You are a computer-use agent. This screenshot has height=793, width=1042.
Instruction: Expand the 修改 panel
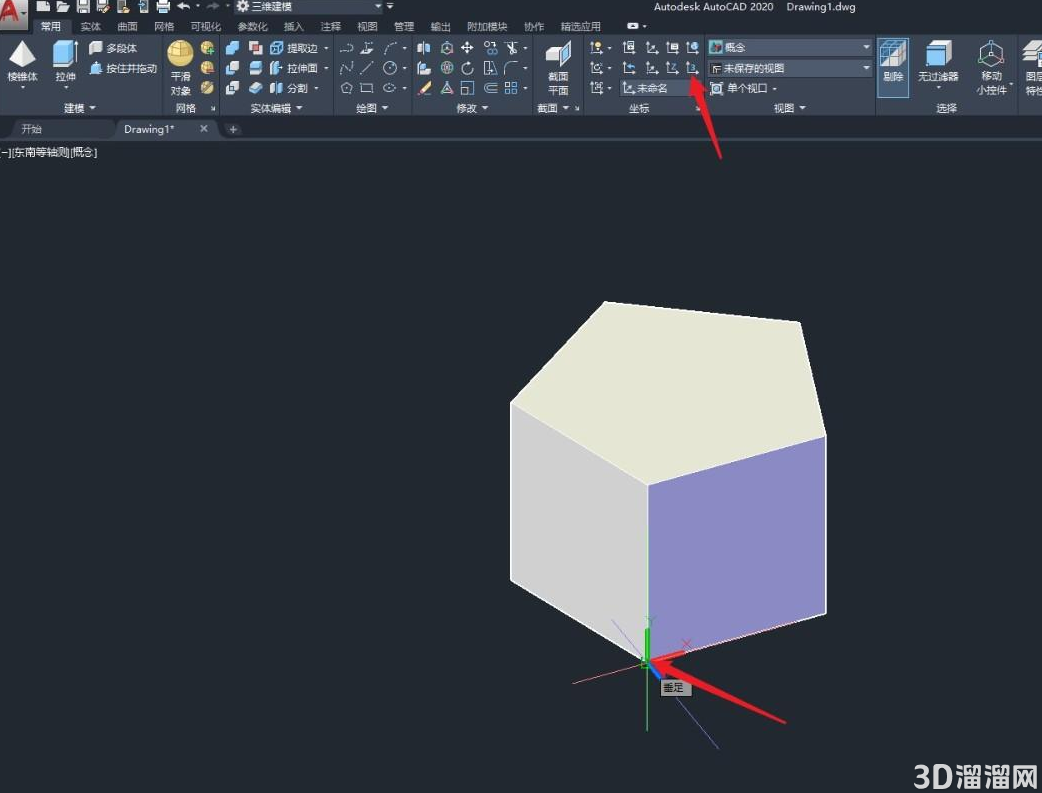472,108
